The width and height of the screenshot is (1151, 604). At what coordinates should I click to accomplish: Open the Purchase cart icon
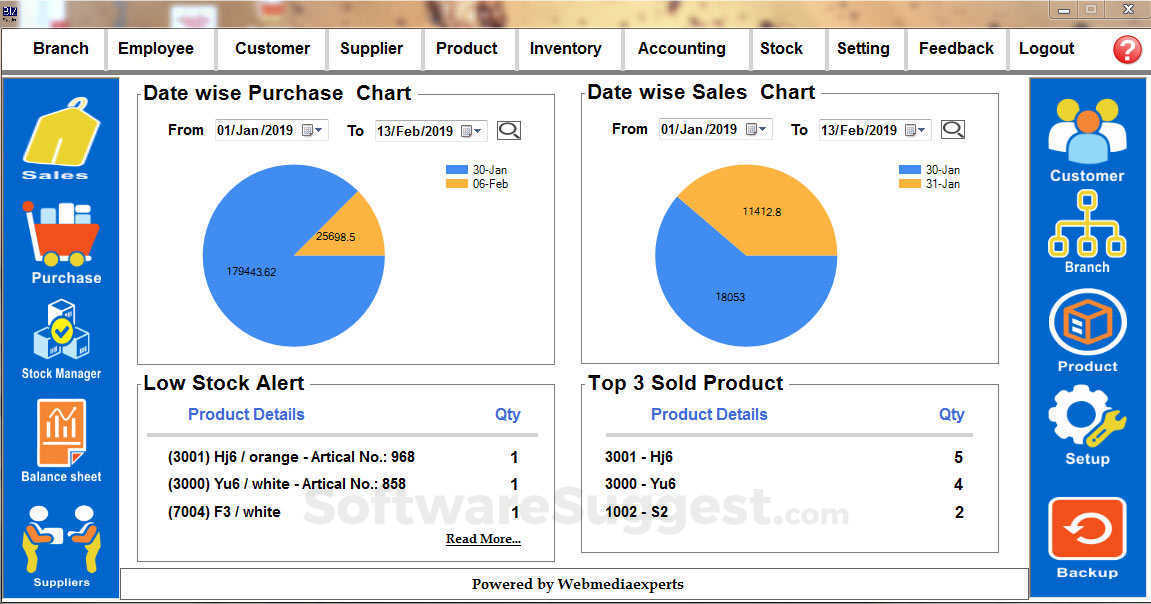click(x=62, y=235)
